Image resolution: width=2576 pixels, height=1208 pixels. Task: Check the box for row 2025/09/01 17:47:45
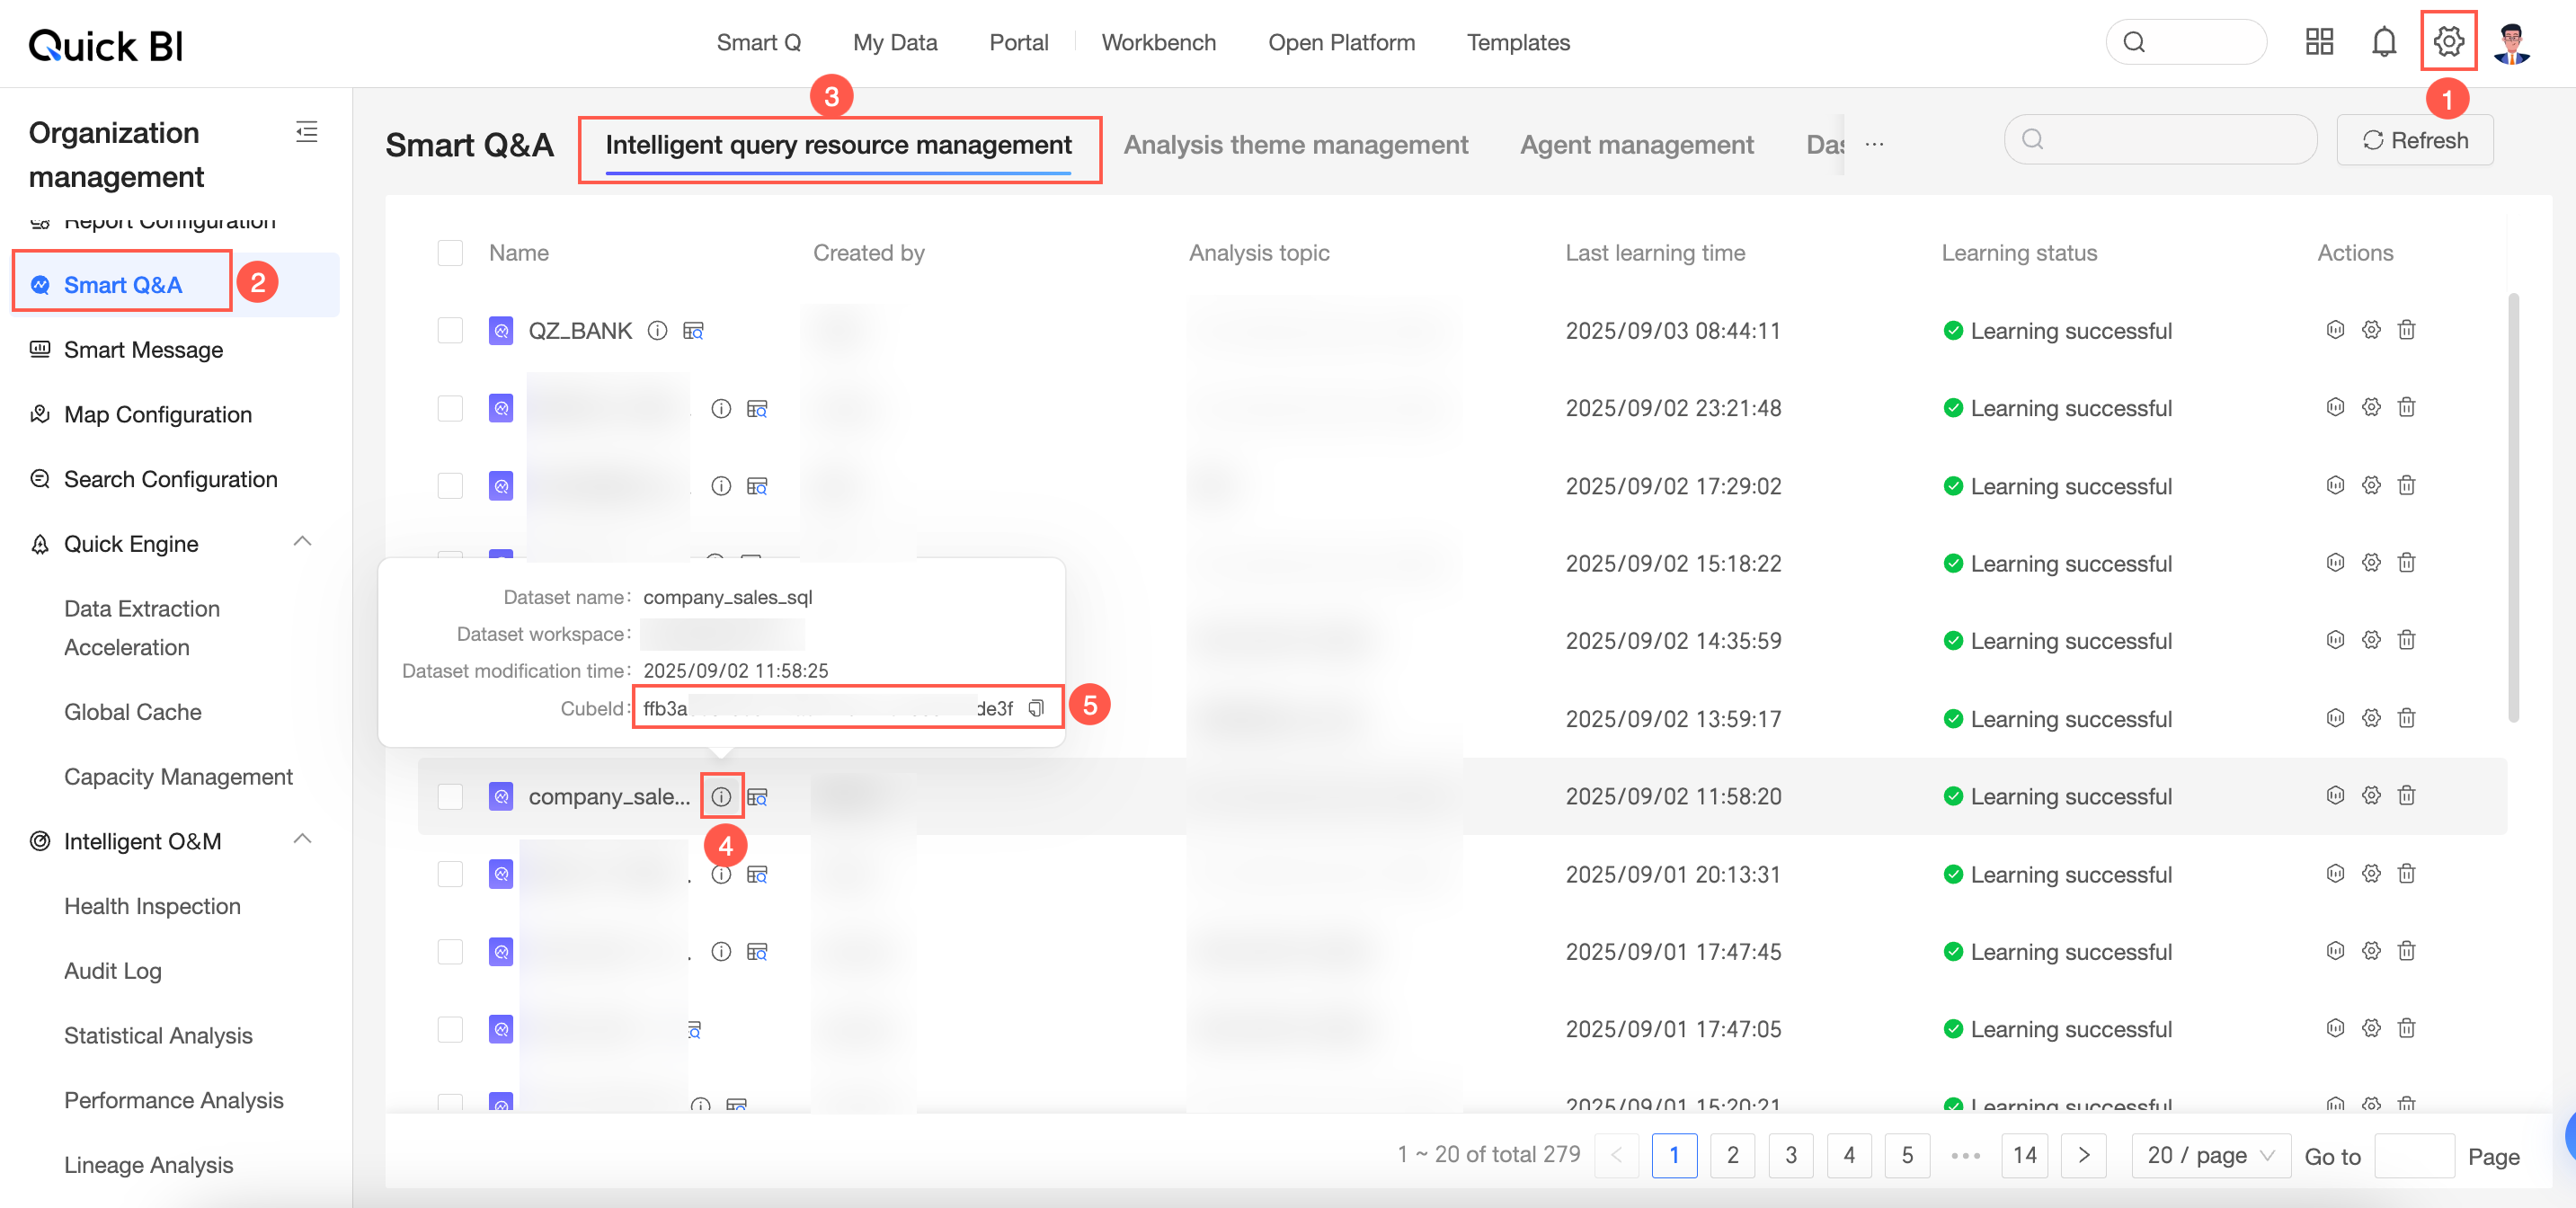[450, 952]
